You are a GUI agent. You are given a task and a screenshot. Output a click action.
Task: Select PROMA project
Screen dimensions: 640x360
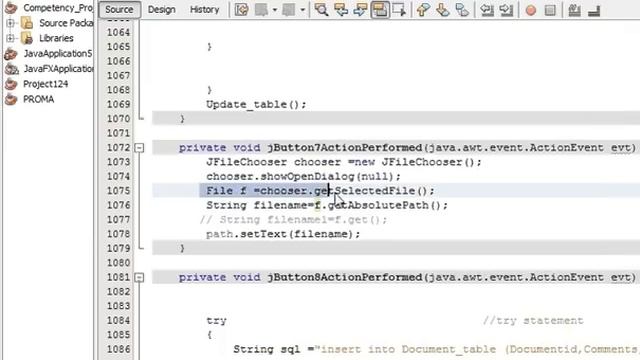[x=38, y=99]
